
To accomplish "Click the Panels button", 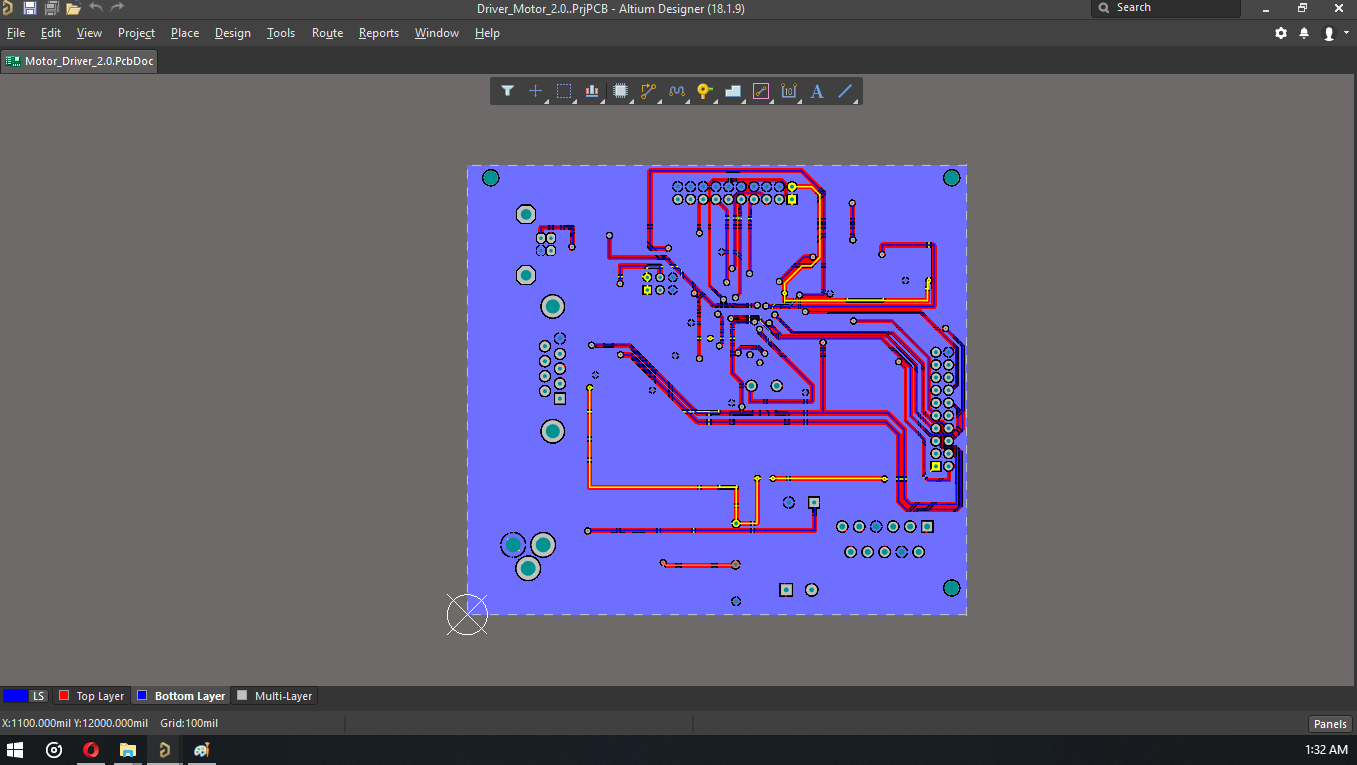I will [x=1330, y=724].
